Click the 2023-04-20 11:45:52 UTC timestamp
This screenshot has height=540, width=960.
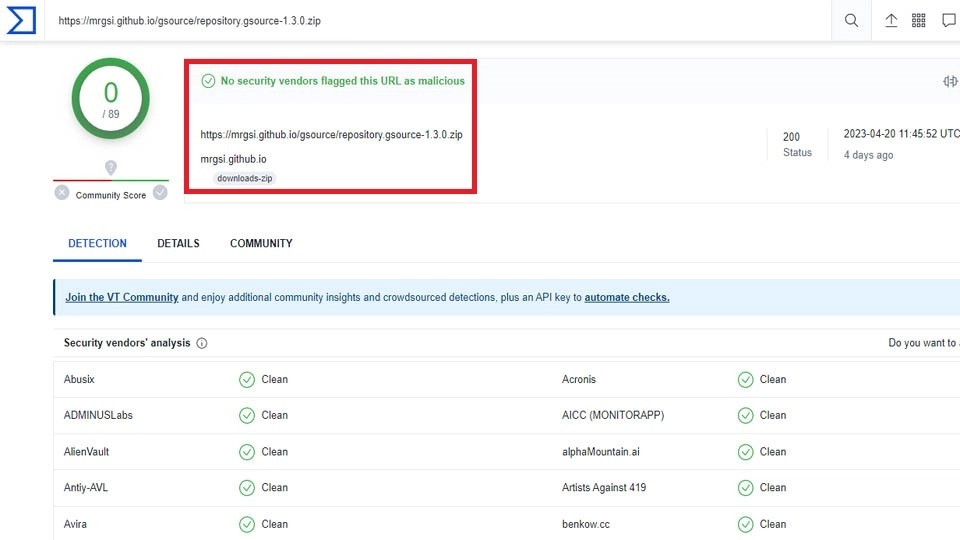pyautogui.click(x=901, y=133)
